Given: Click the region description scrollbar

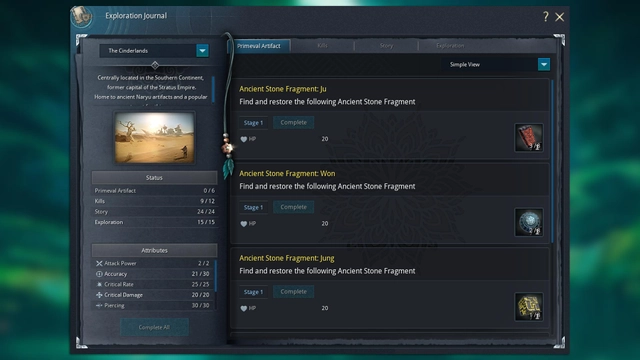Looking at the screenshot, I should point(213,90).
